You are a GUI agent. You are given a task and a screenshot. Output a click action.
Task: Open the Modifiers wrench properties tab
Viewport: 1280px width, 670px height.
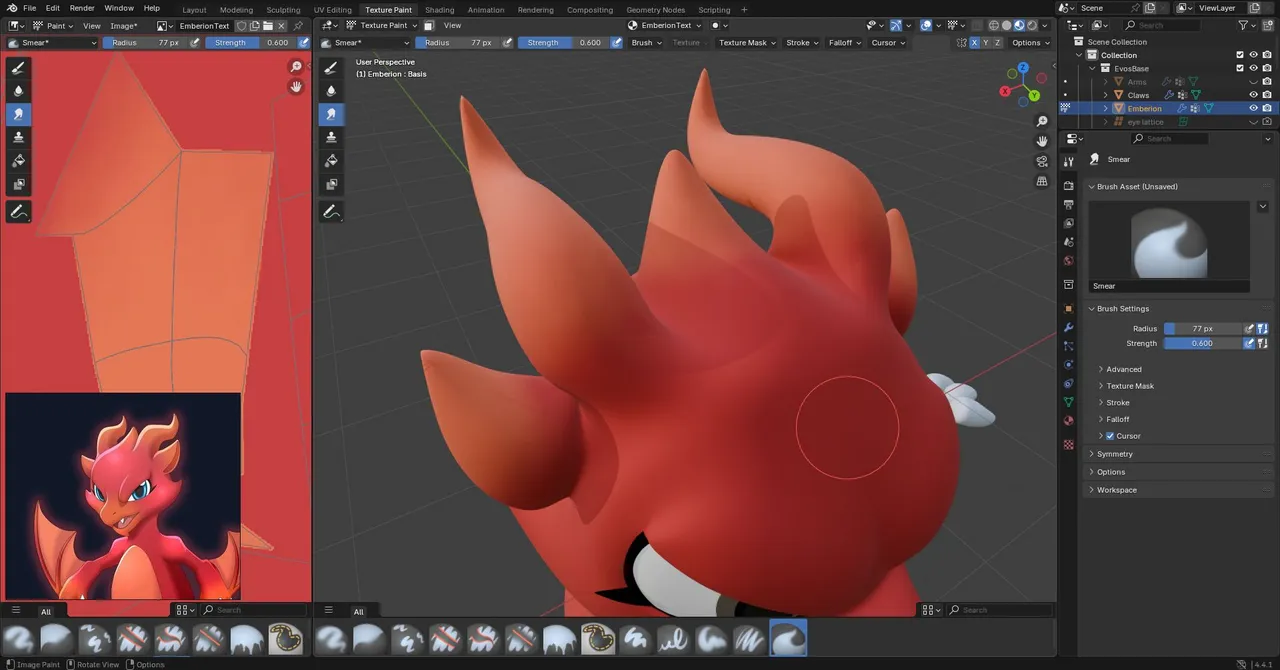pyautogui.click(x=1069, y=327)
